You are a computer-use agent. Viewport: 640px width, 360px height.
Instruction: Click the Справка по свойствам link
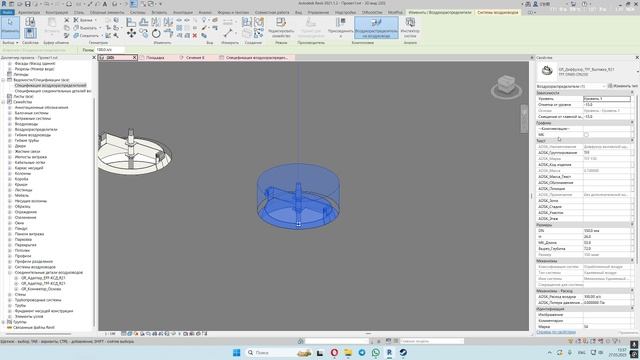pyautogui.click(x=556, y=332)
